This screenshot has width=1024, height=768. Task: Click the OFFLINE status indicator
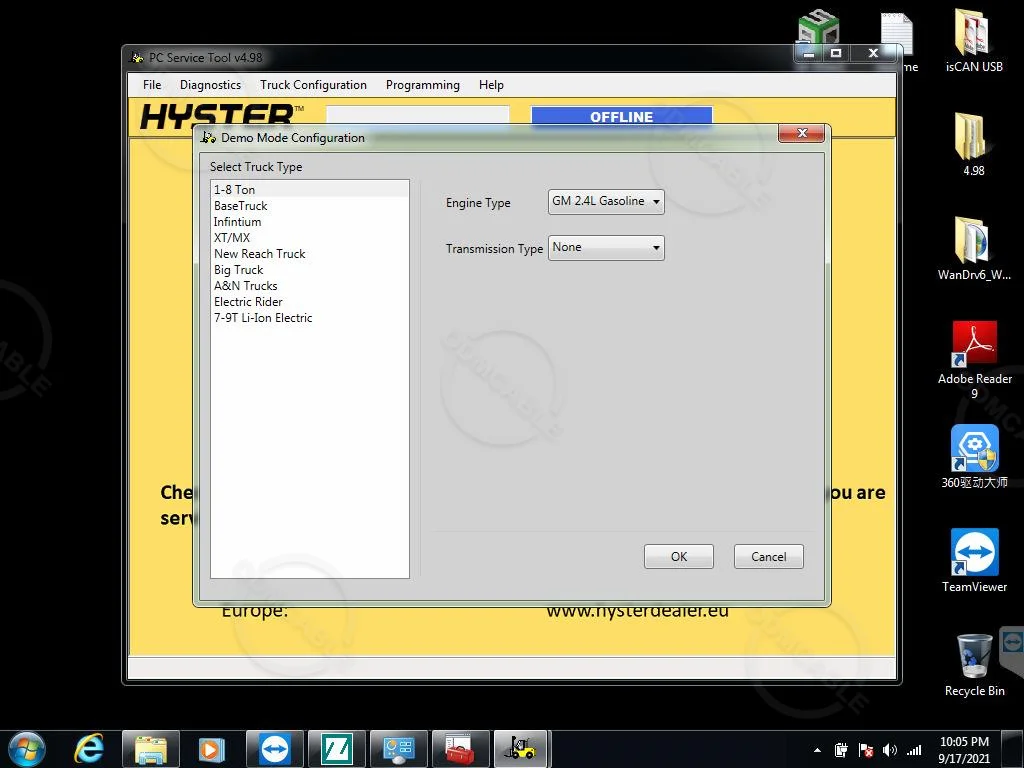(x=621, y=116)
